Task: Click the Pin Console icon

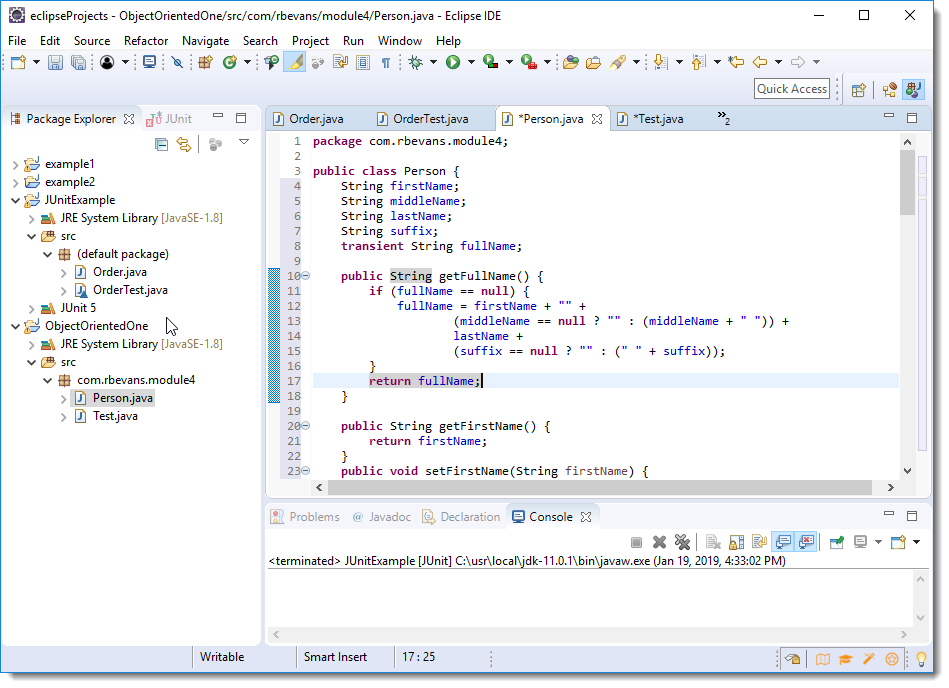Action: coord(836,542)
